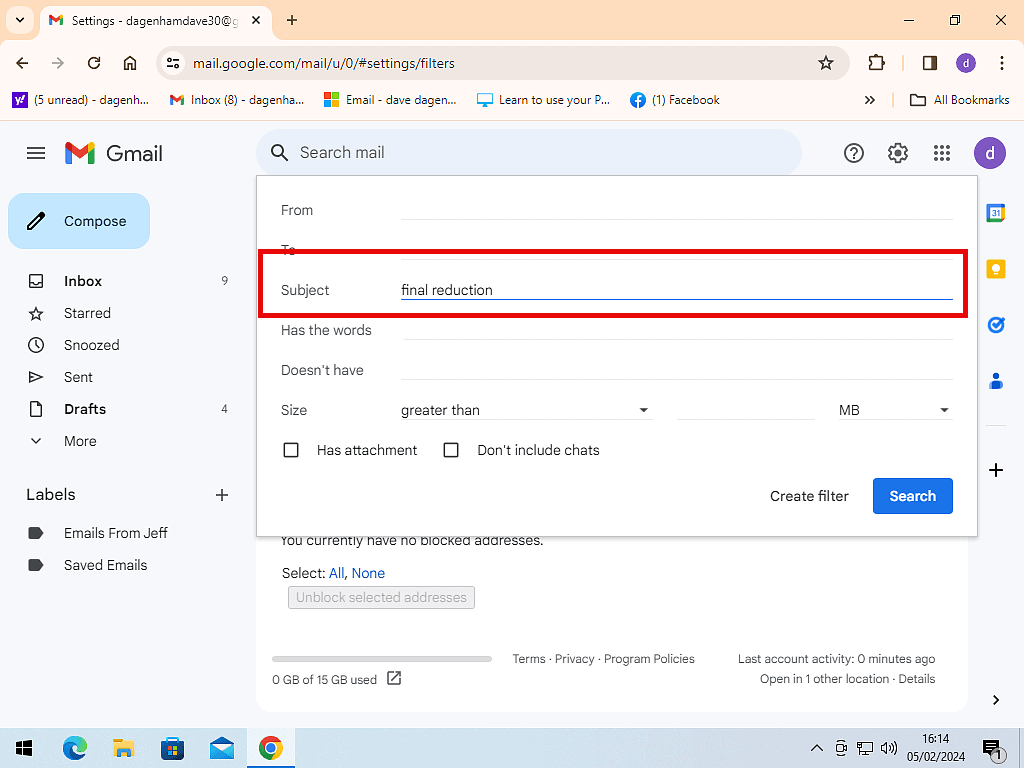Go to the Drafts folder
The width and height of the screenshot is (1024, 768).
[85, 409]
